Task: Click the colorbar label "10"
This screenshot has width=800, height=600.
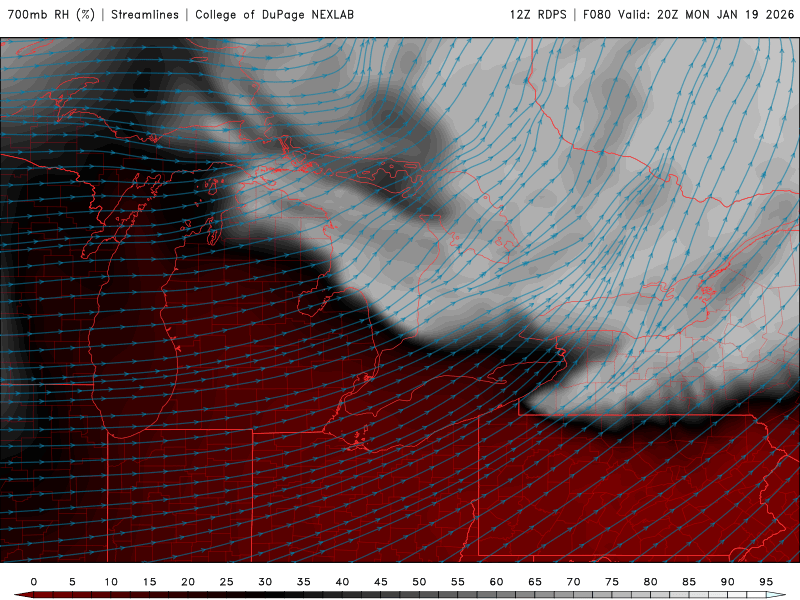Action: point(111,582)
